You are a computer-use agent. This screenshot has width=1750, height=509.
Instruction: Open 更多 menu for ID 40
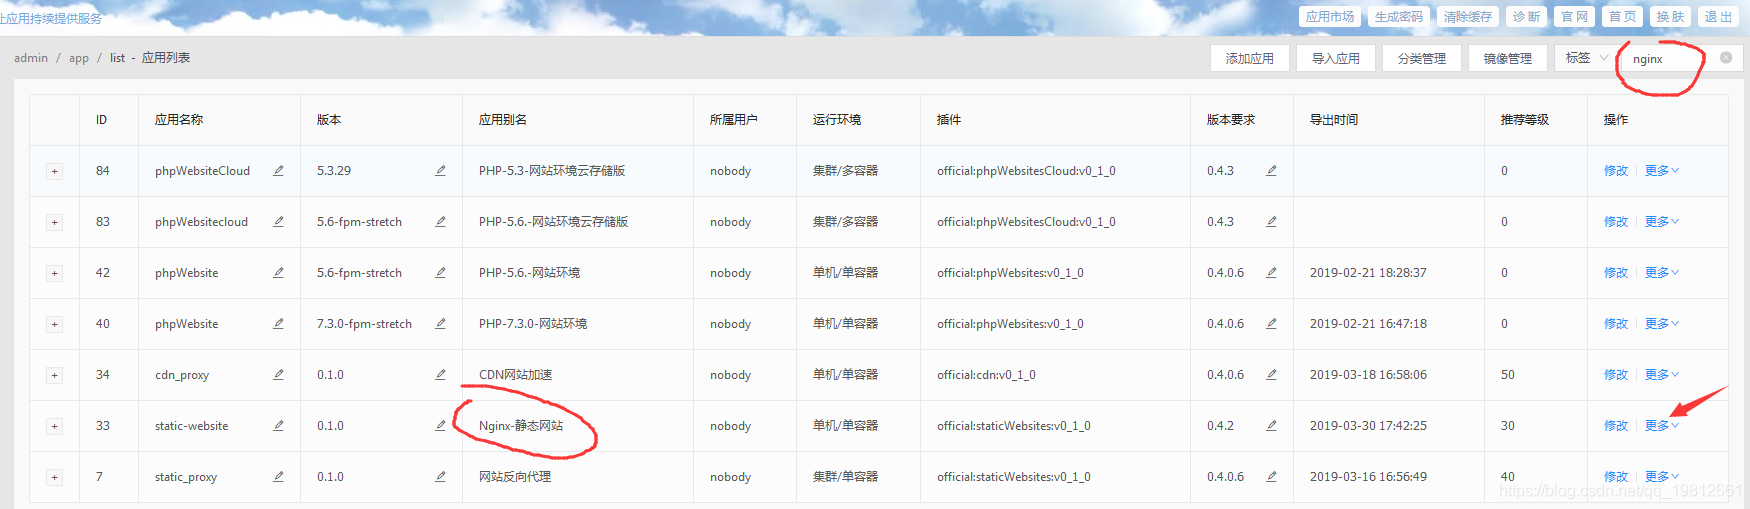(x=1662, y=324)
